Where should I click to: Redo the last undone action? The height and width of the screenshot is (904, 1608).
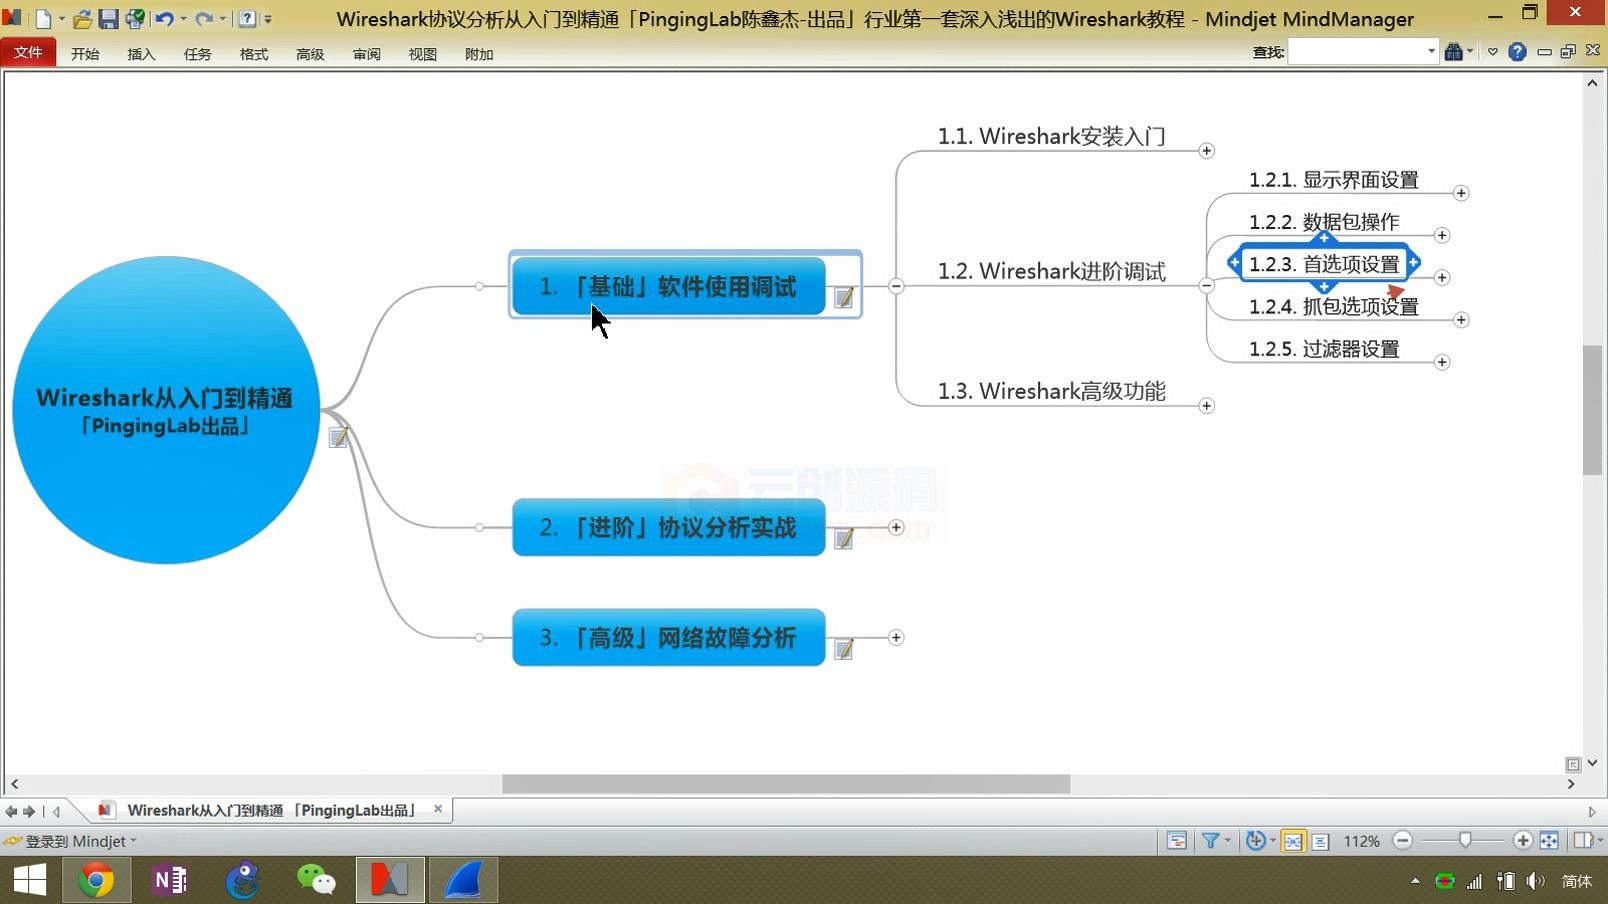tap(204, 19)
